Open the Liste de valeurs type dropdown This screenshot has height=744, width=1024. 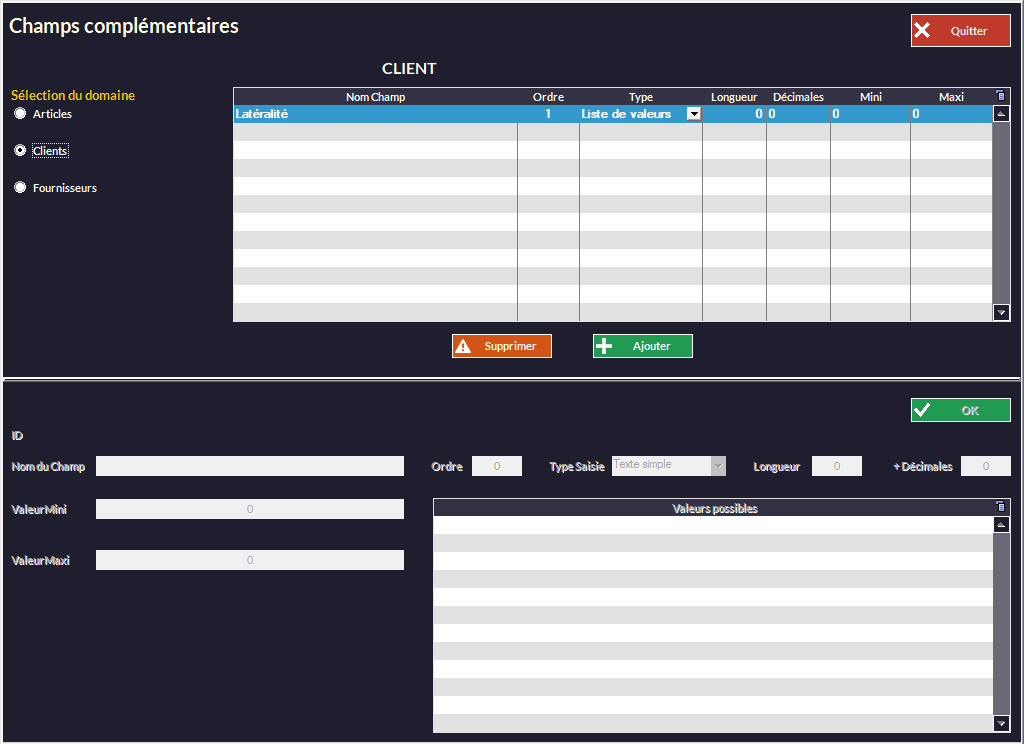coord(694,114)
